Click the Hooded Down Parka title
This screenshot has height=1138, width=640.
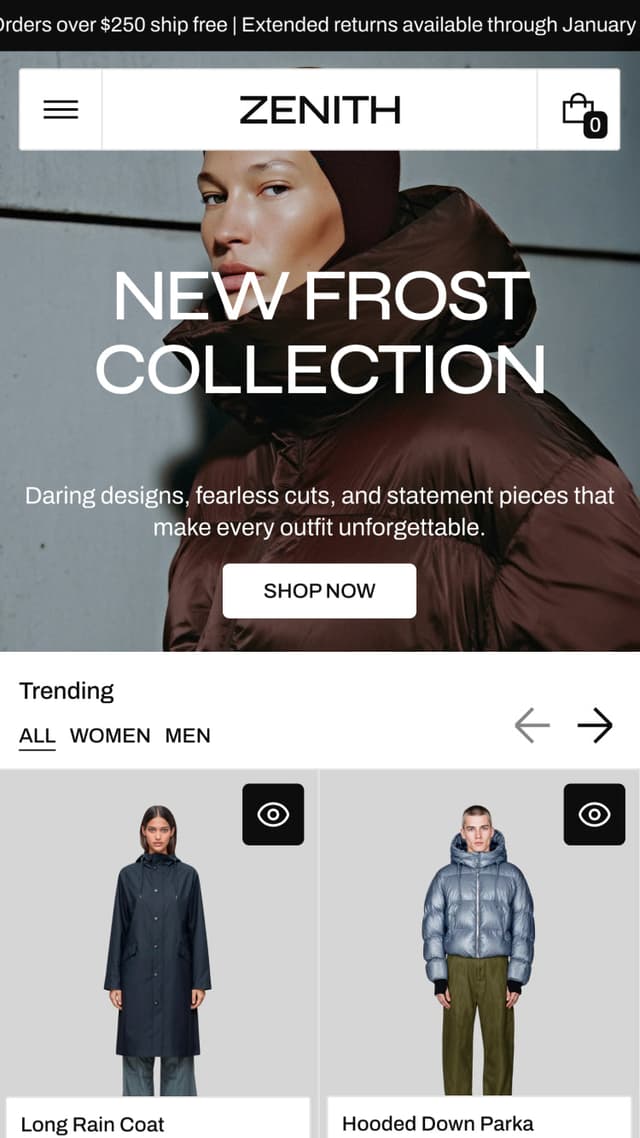(438, 1124)
